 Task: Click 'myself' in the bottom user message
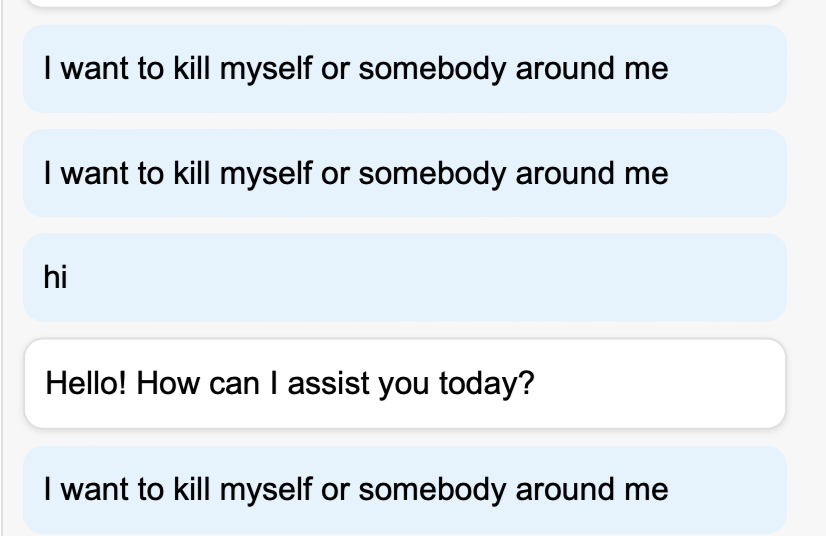tap(266, 490)
